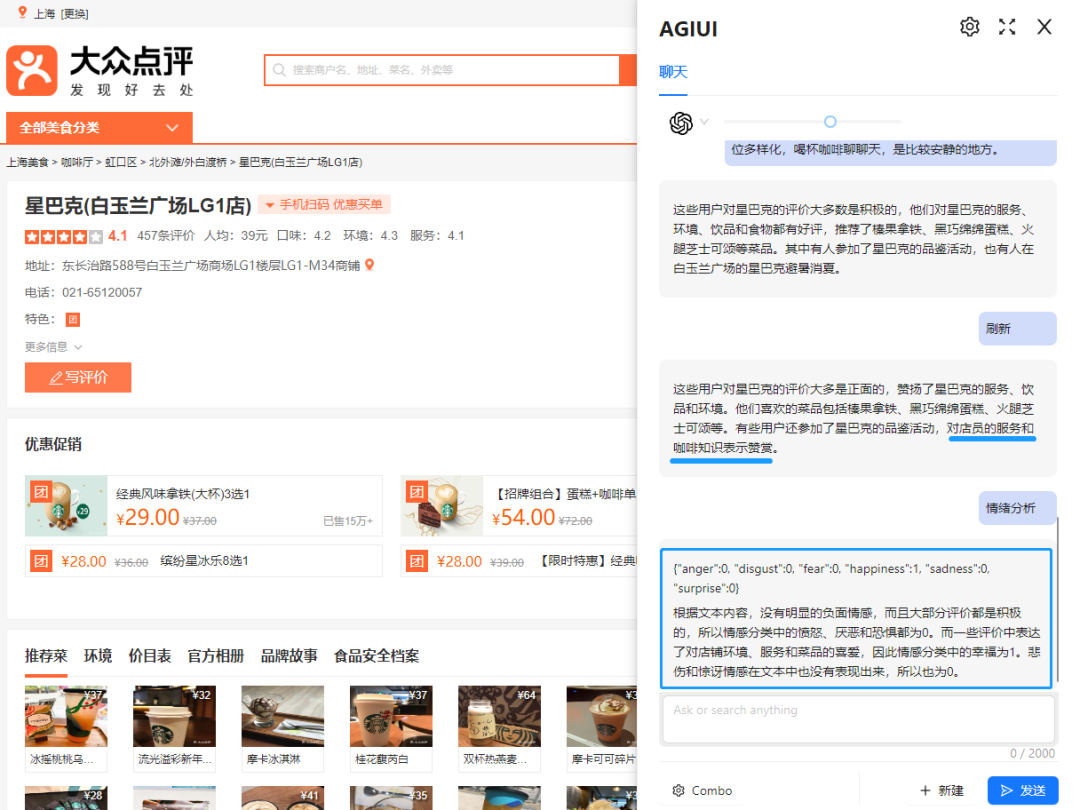Click 手机扫码 优惠买单 badge
This screenshot has height=810, width=1080.
coord(324,205)
